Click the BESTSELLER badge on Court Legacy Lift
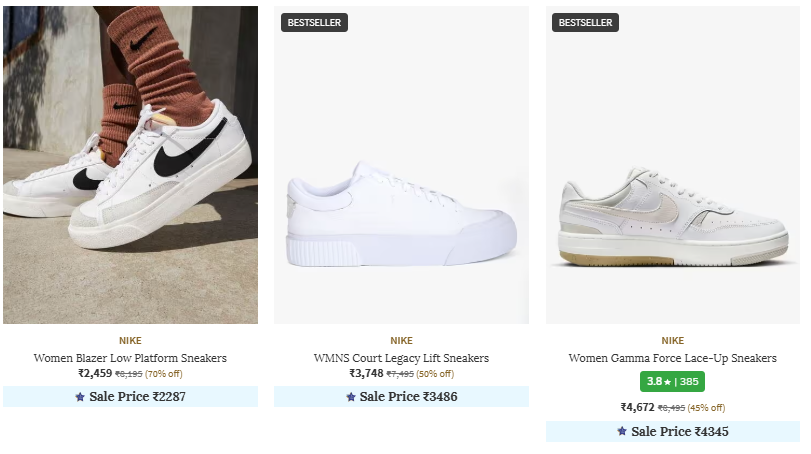 pos(315,22)
